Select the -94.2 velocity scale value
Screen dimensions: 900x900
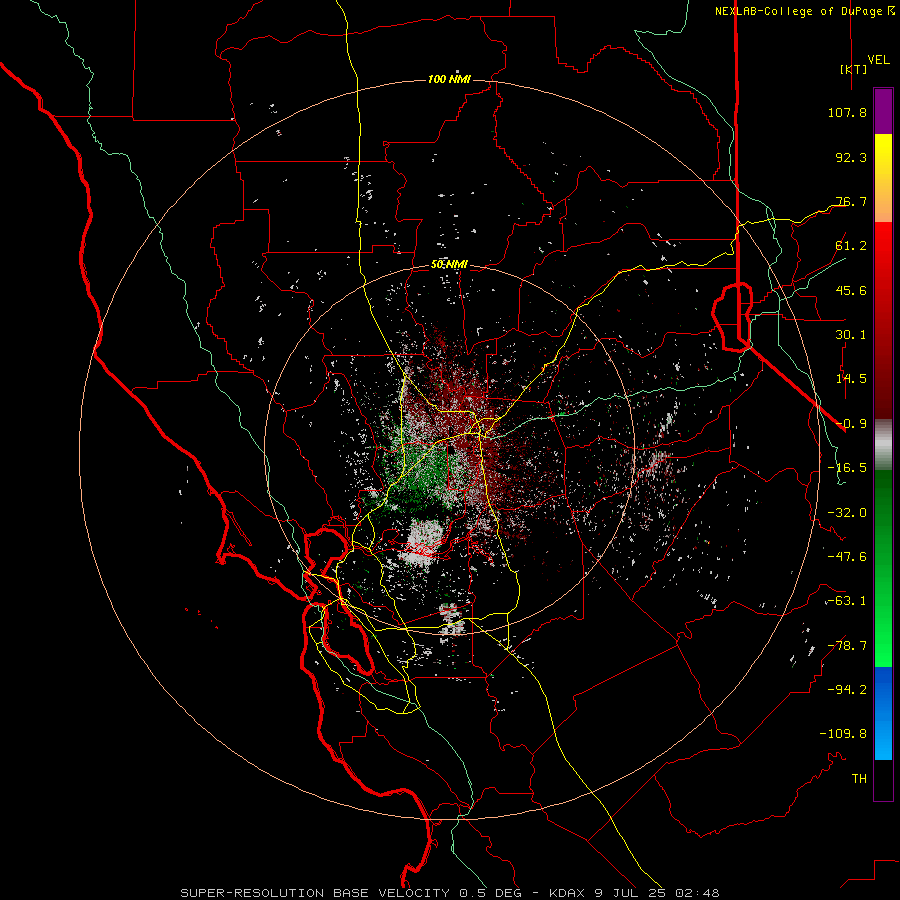click(847, 690)
